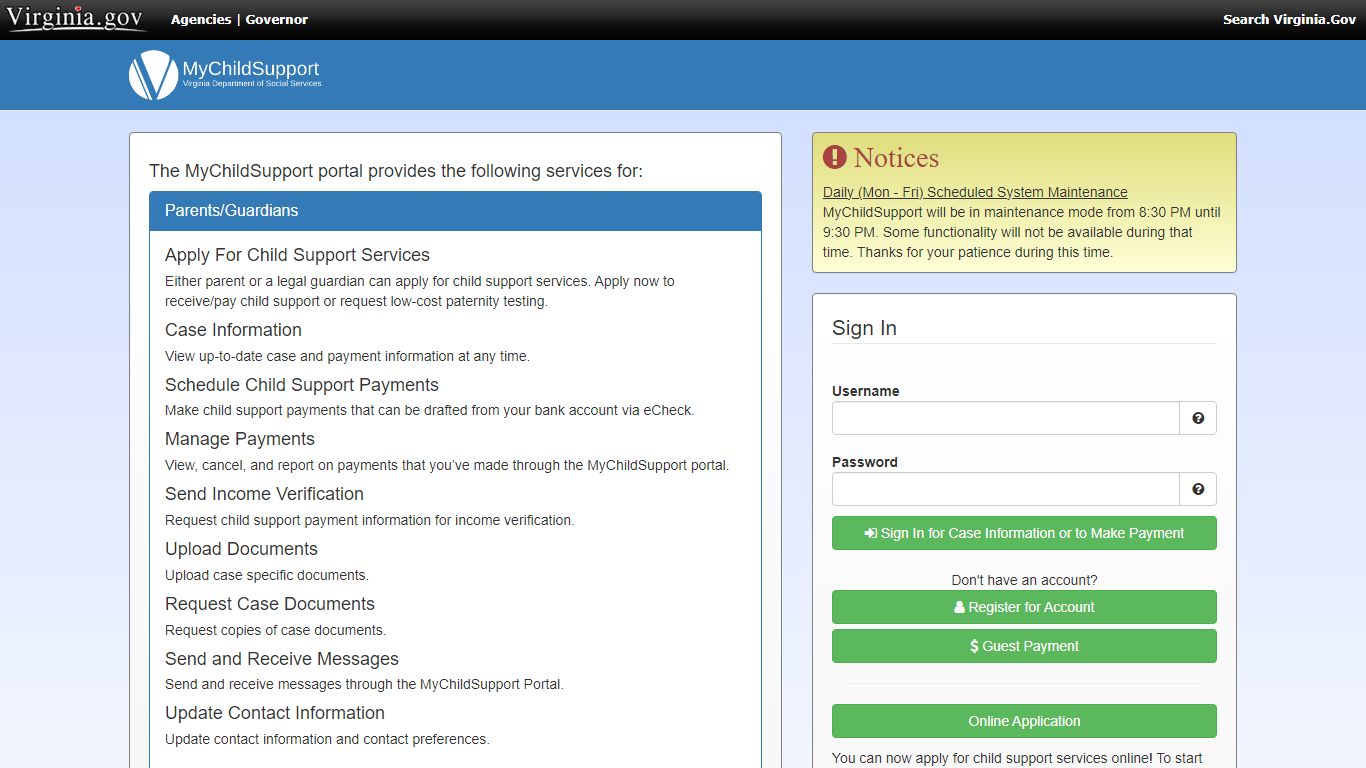Open the MyChildSupport logo home link
This screenshot has height=768, width=1366.
pos(225,75)
